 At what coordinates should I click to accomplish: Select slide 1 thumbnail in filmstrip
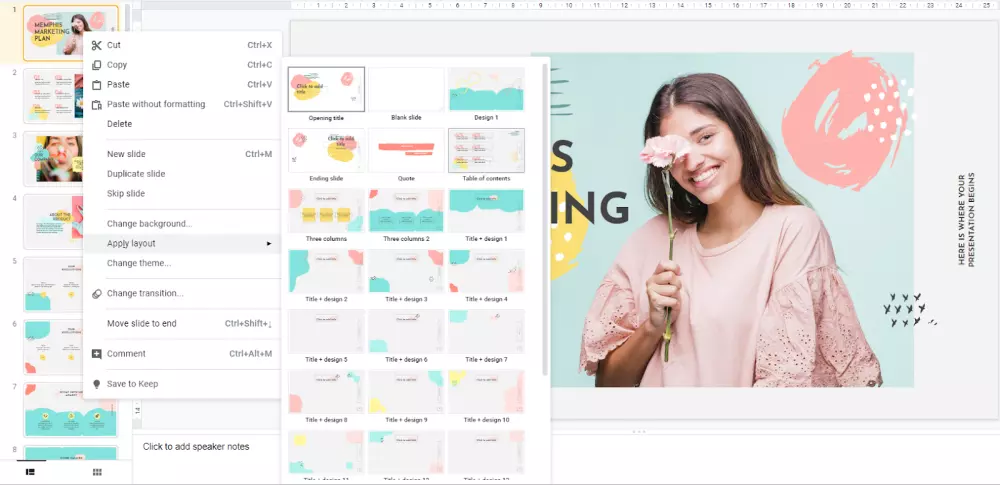pos(71,33)
